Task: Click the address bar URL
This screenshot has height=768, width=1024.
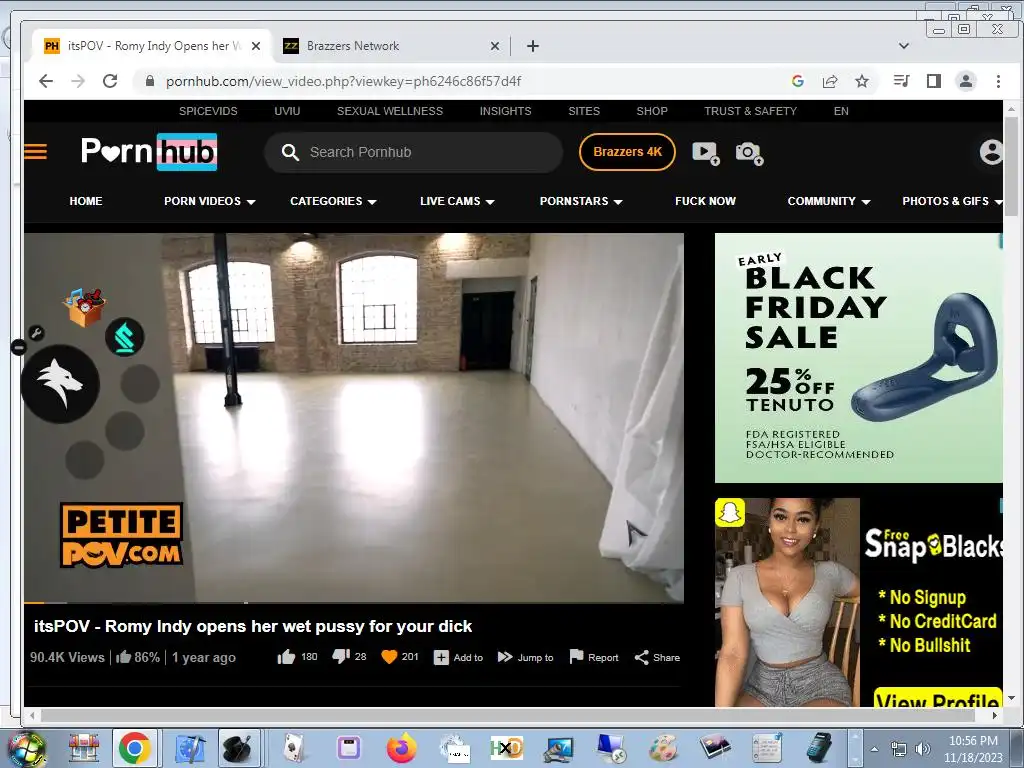Action: [343, 81]
